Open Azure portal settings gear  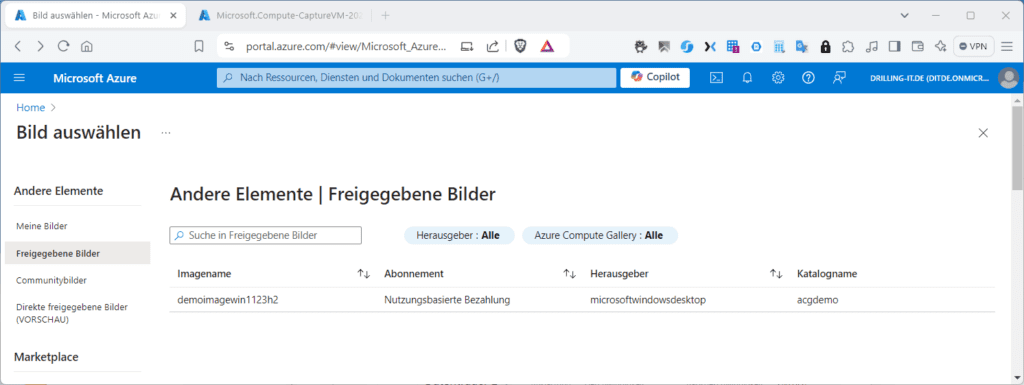tap(778, 78)
